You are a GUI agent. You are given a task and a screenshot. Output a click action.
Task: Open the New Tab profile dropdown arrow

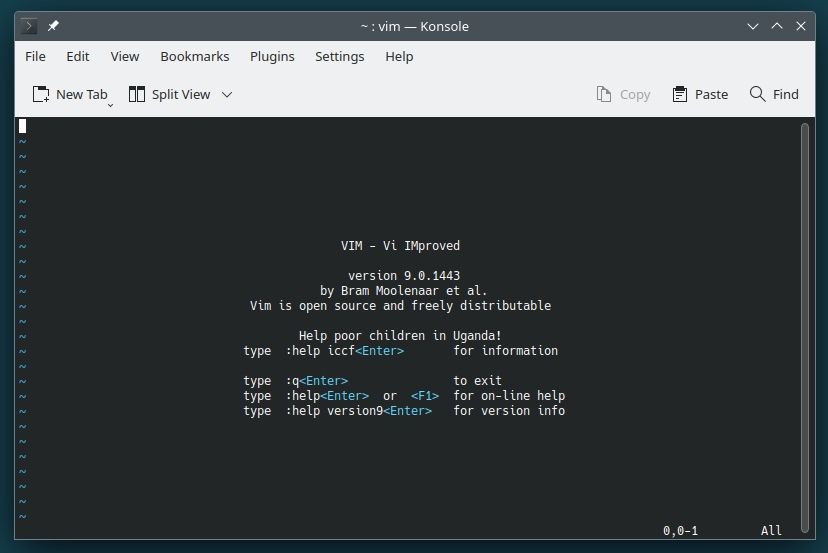[110, 106]
